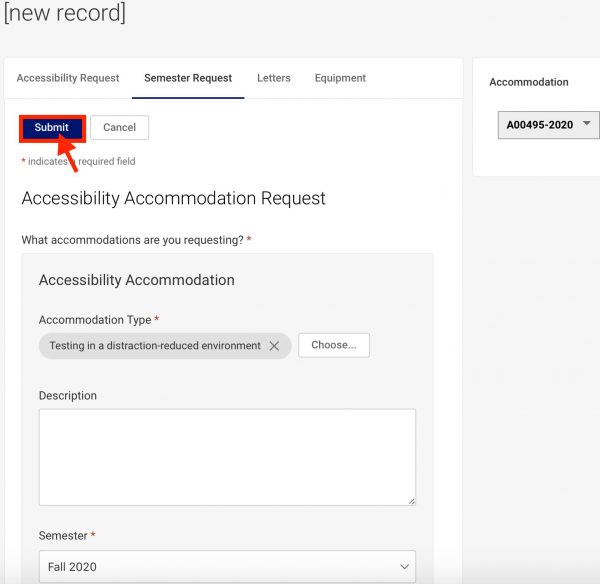Click the Semester field label
Image resolution: width=600 pixels, height=584 pixels.
point(63,535)
